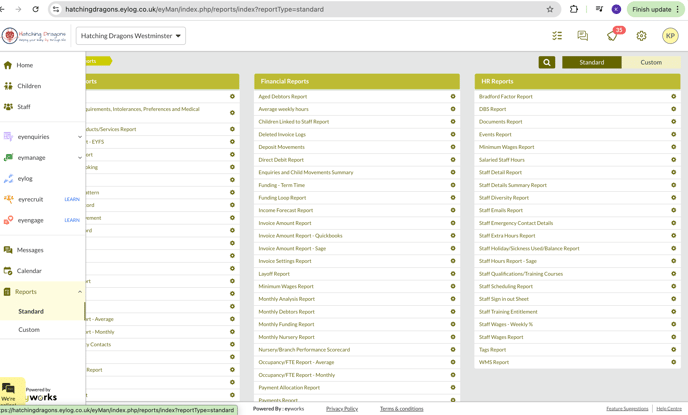Open the Terms & conditions footer link
This screenshot has height=415, width=688.
401,409
